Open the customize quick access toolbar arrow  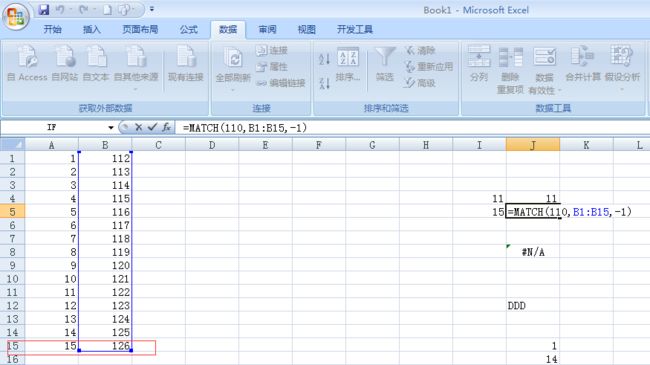[152, 9]
